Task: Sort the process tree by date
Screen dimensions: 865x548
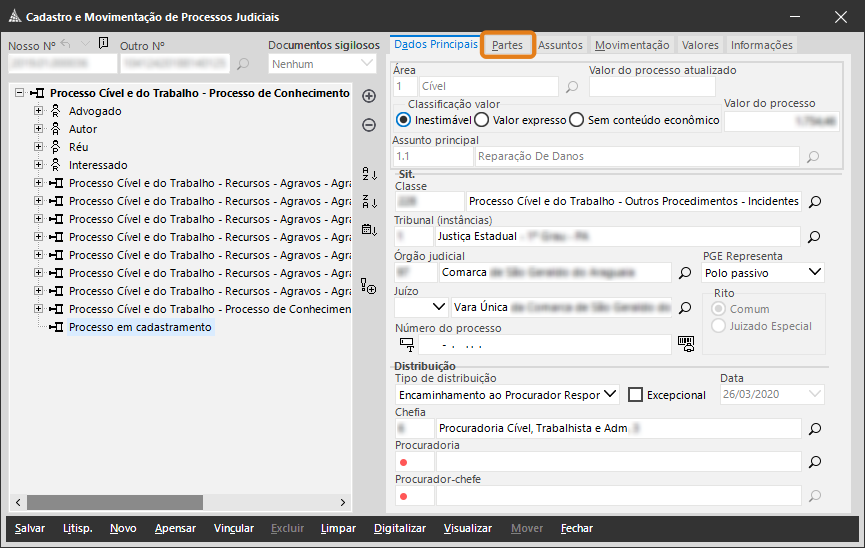Action: 369,229
